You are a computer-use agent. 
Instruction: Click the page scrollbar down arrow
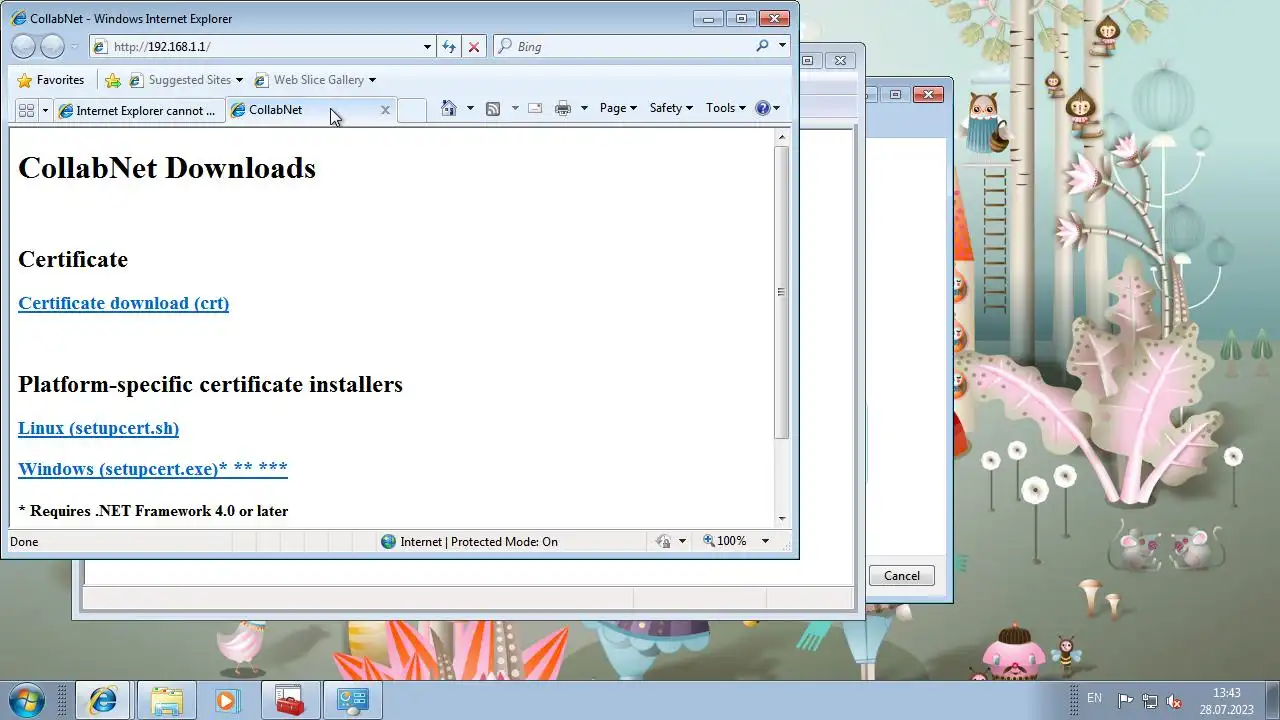[x=782, y=518]
